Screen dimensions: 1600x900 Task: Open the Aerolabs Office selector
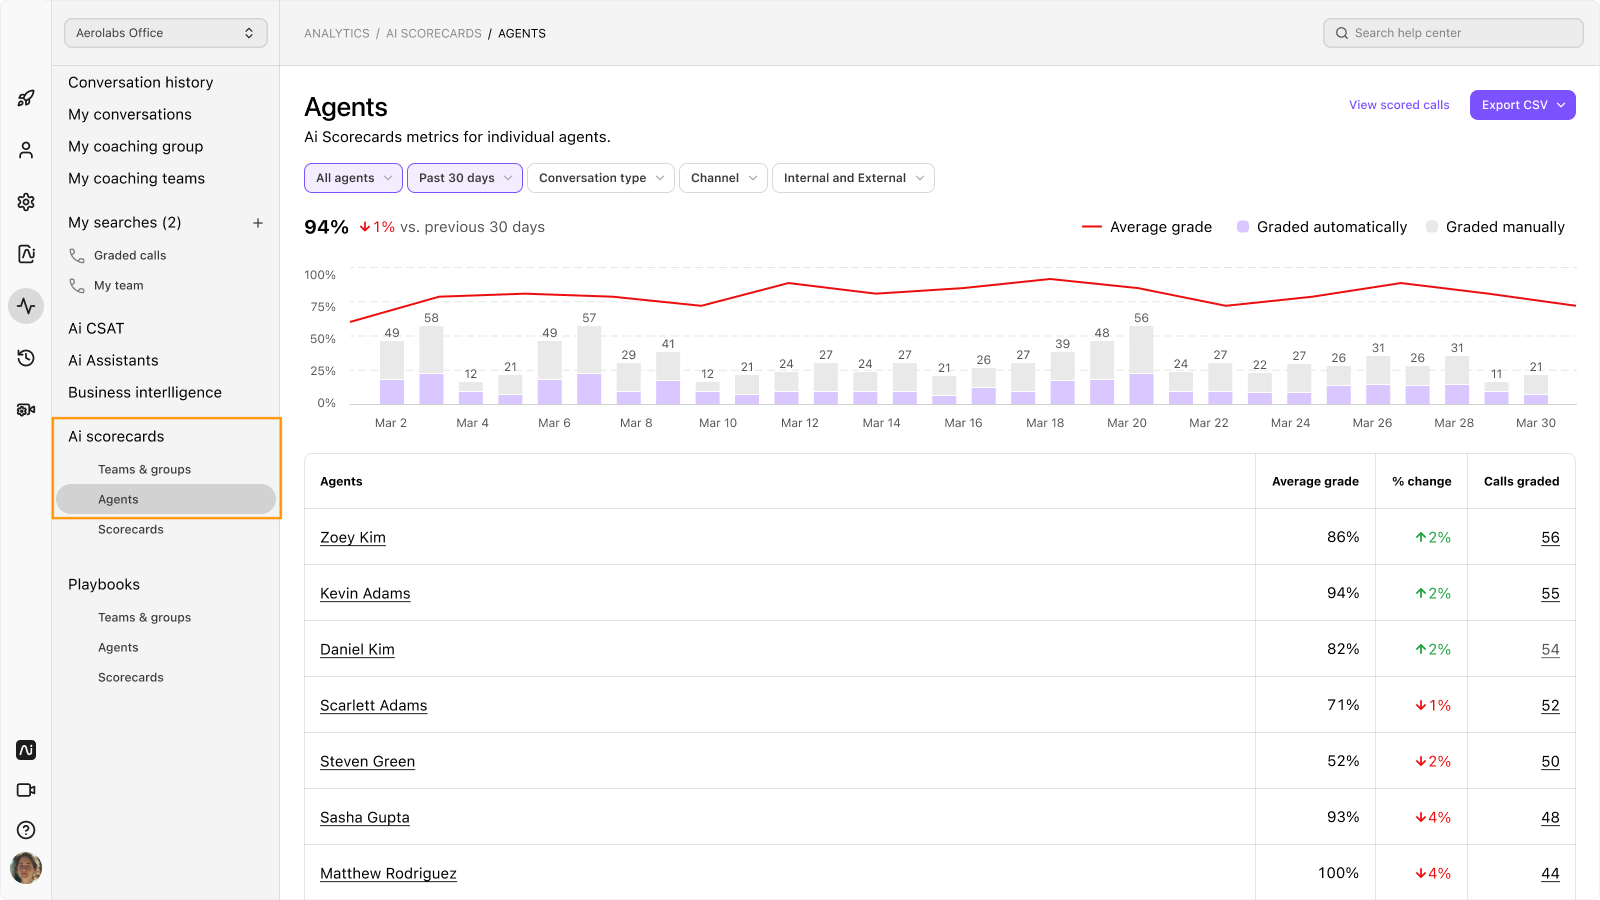pyautogui.click(x=166, y=33)
